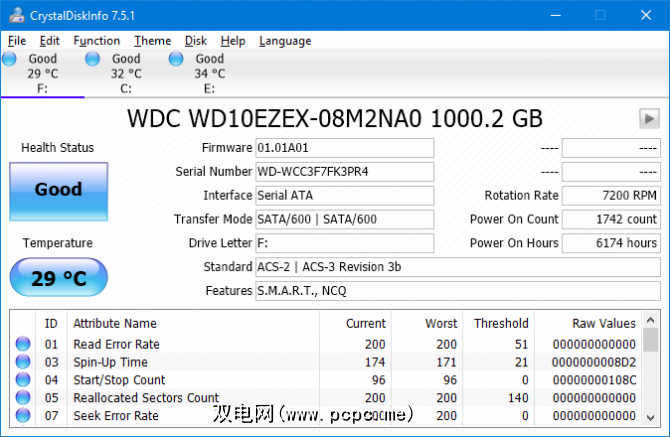Screen dimensions: 670x437
Task: Click scroll down arrow in attribute list
Action: point(650,417)
